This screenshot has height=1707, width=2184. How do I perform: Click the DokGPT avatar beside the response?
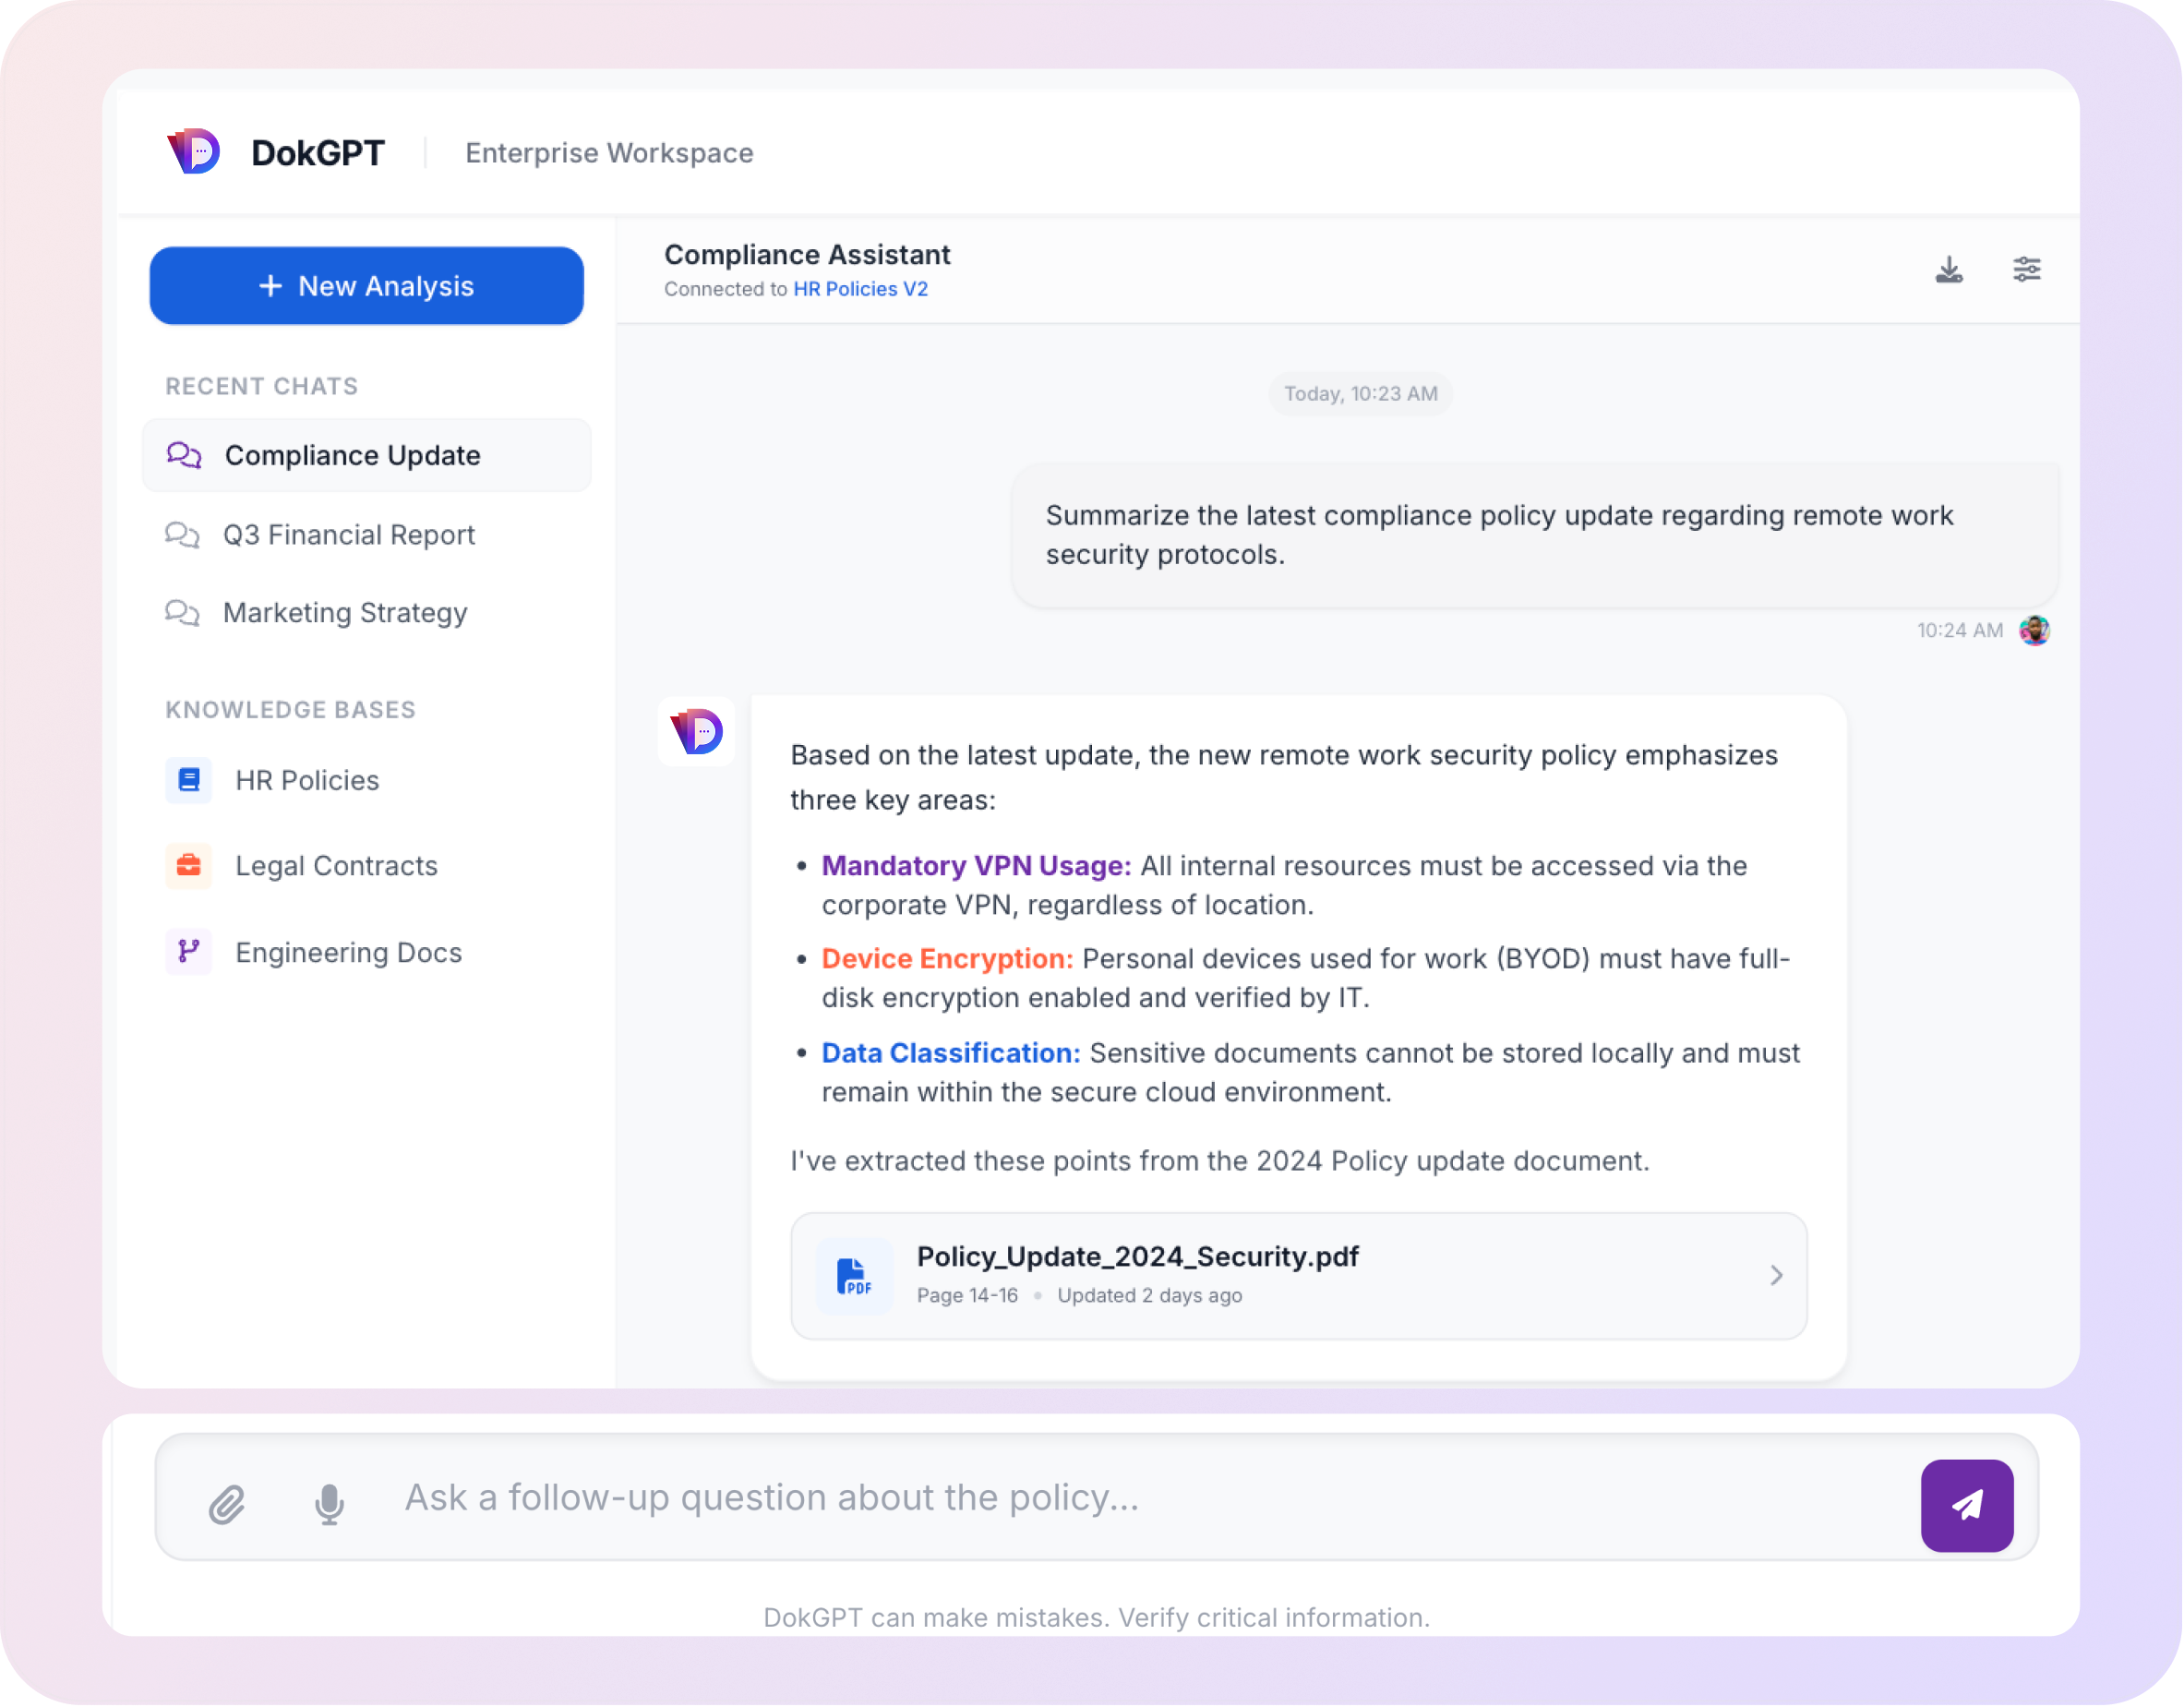point(696,732)
